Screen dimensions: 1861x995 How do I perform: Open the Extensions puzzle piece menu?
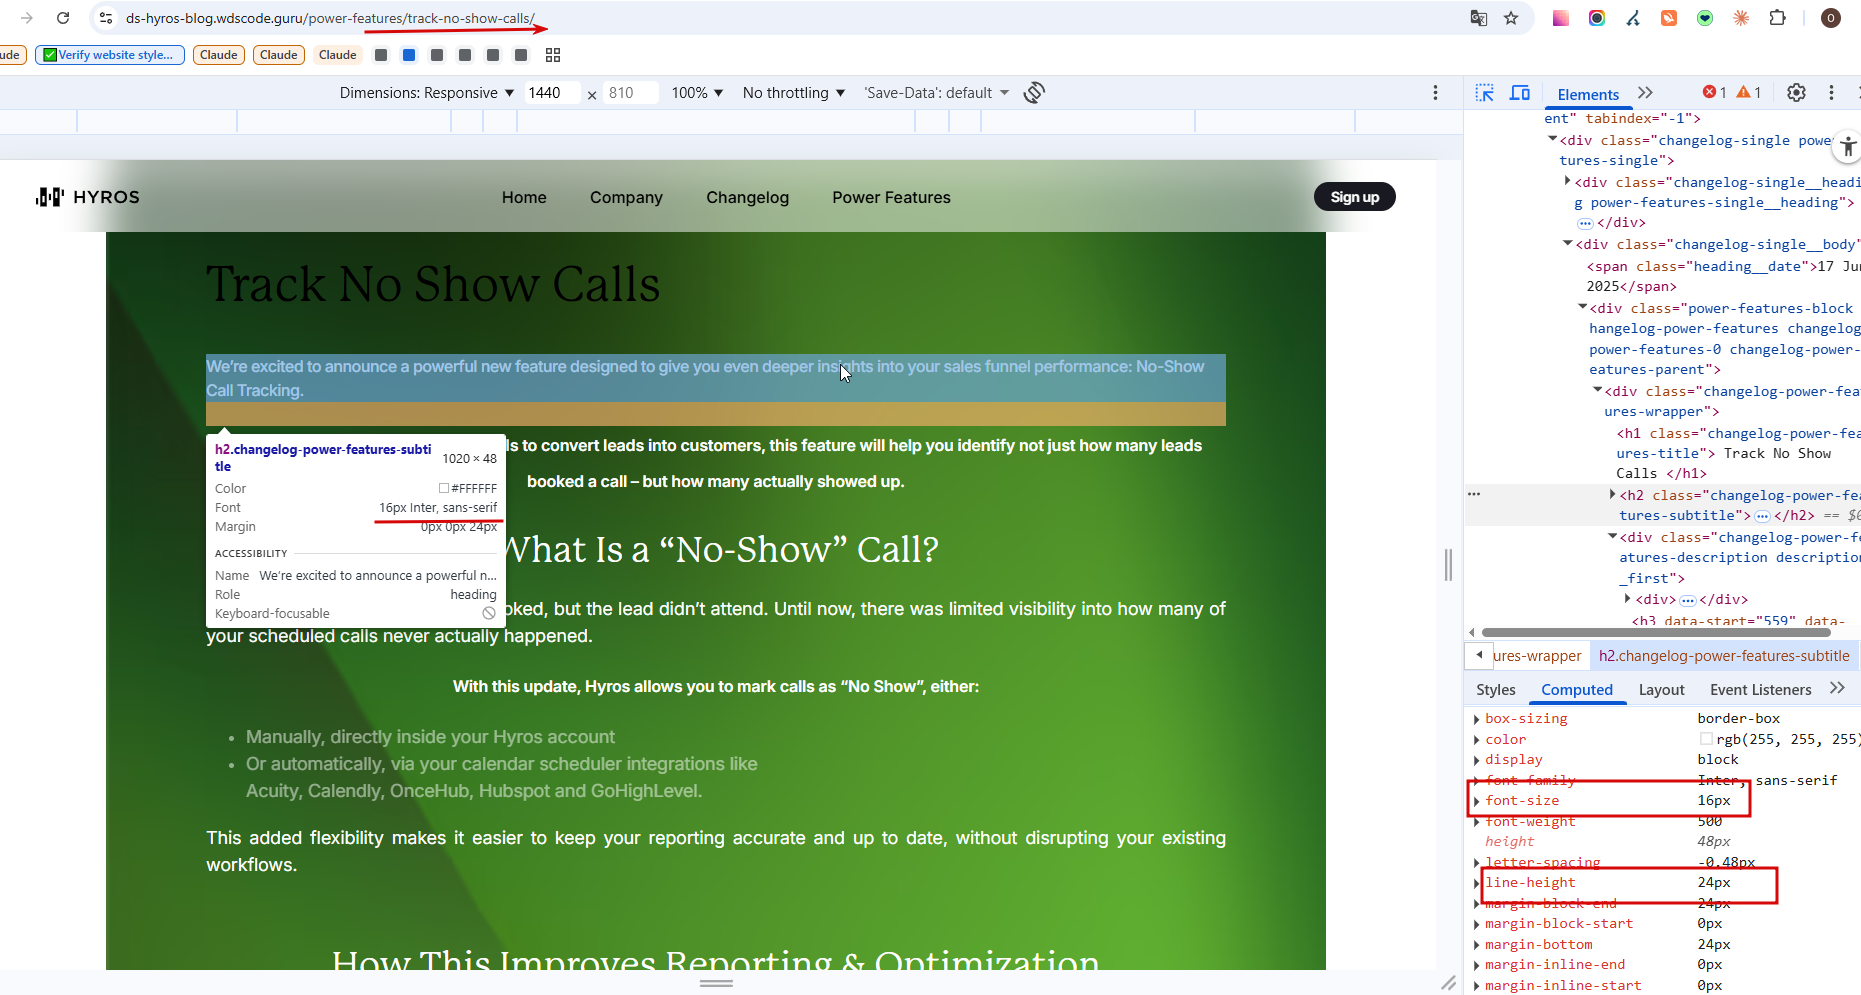(1777, 18)
